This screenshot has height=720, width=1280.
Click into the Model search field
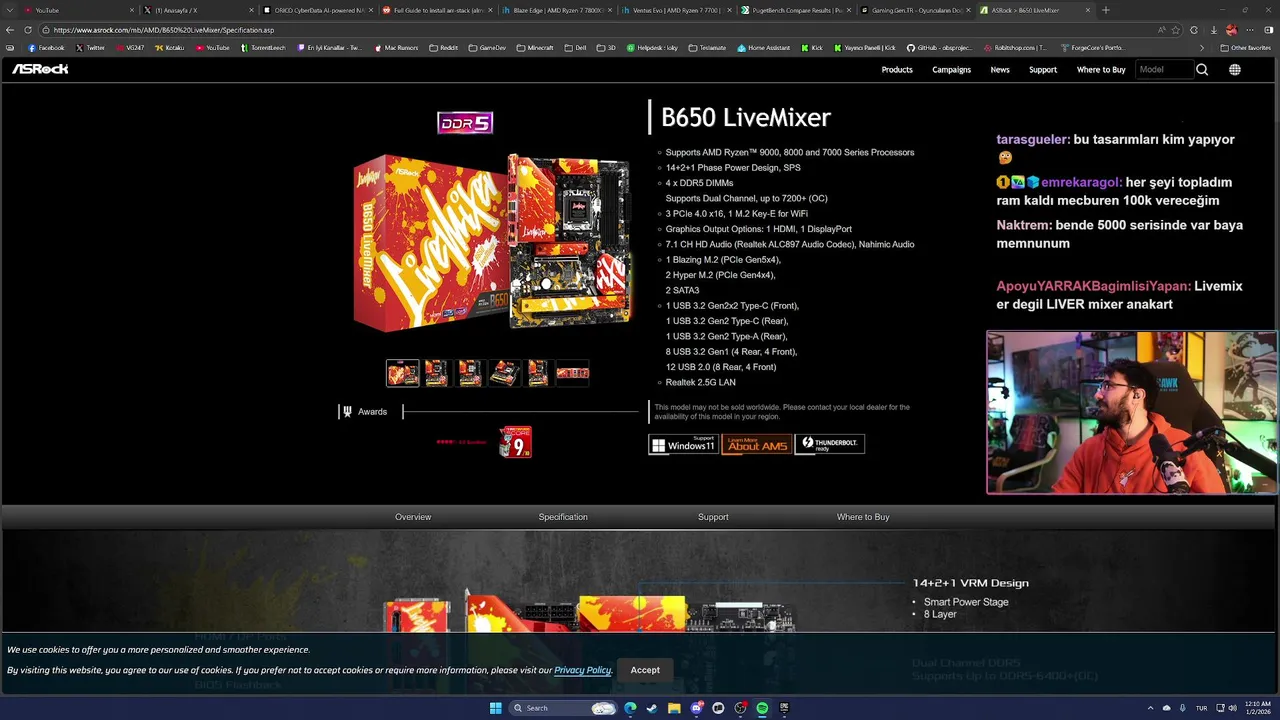click(1164, 69)
